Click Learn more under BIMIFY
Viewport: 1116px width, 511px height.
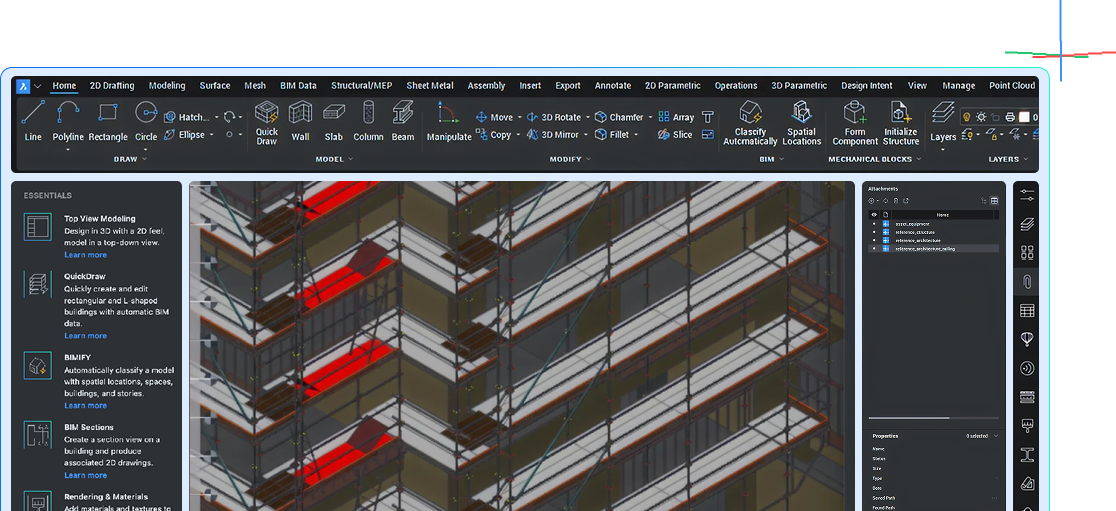(x=85, y=406)
